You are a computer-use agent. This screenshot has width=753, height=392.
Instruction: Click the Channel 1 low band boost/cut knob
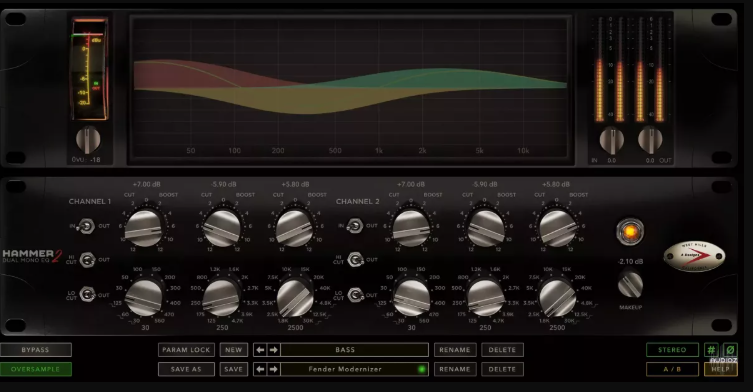pyautogui.click(x=144, y=228)
